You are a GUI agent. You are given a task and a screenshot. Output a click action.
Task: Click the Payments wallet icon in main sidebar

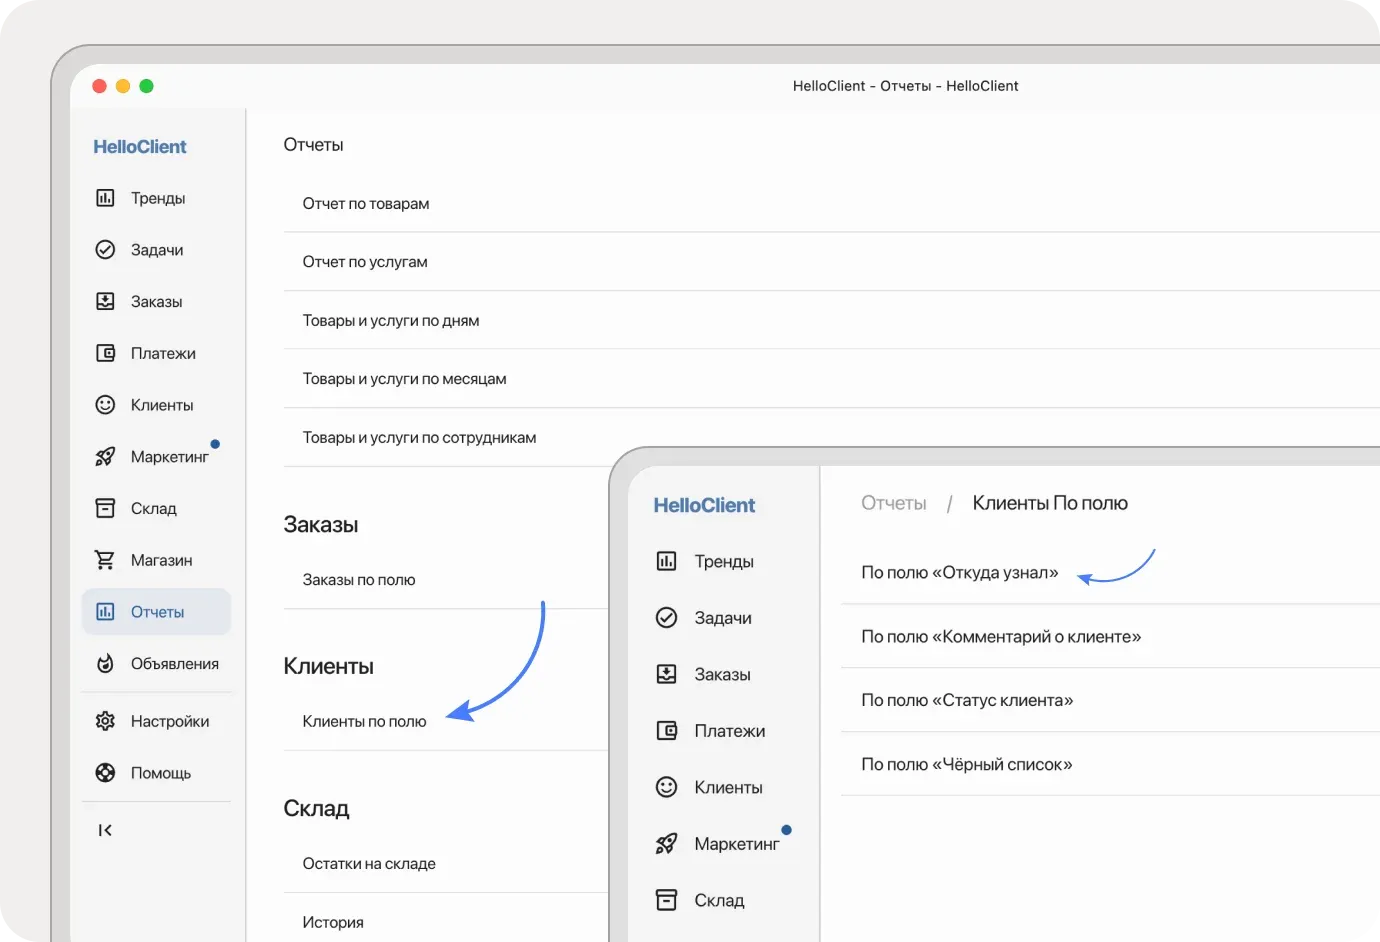click(x=105, y=353)
